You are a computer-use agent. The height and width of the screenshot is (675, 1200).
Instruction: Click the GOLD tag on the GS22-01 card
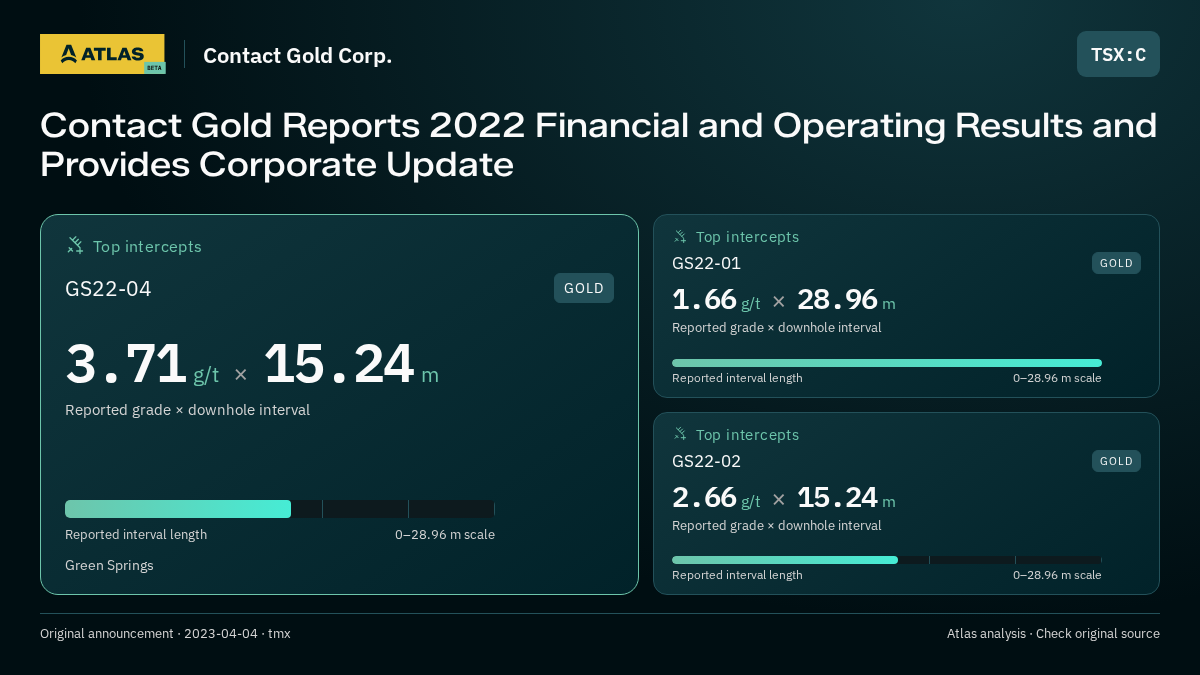pyautogui.click(x=1116, y=263)
